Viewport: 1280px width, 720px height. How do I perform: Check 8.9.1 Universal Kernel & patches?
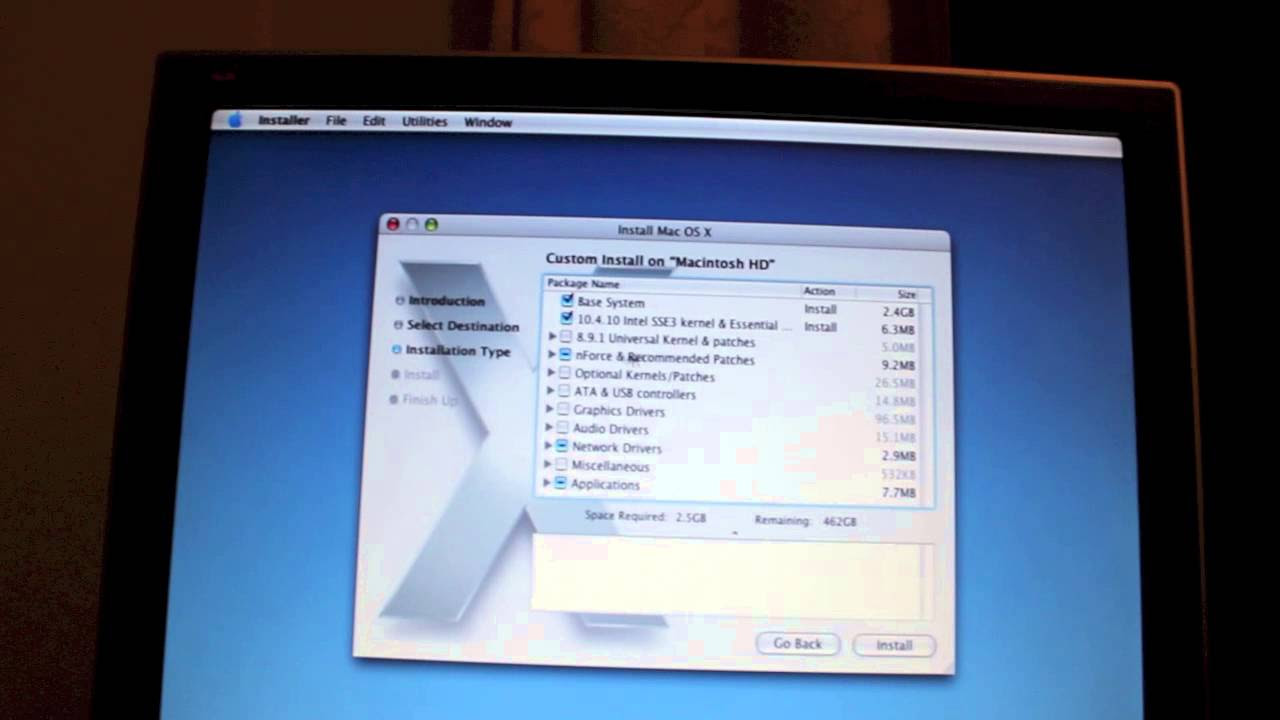pyautogui.click(x=567, y=337)
